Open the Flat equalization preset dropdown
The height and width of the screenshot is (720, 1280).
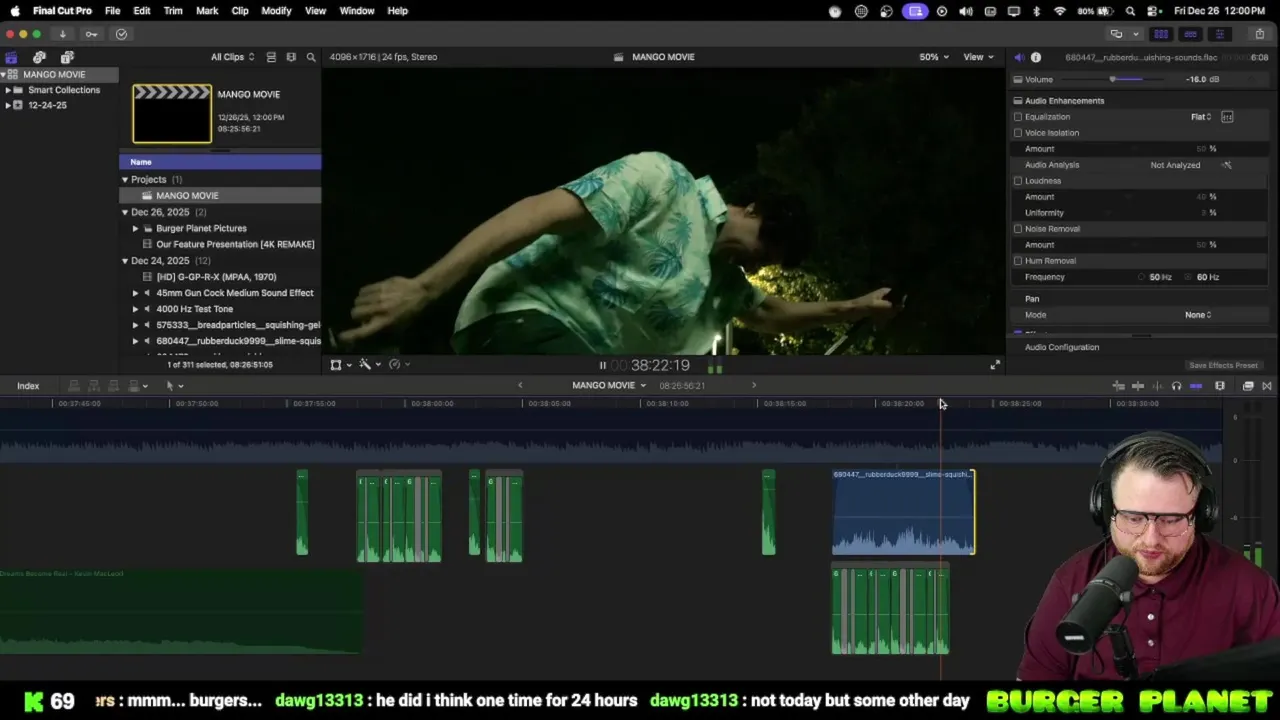click(1201, 117)
